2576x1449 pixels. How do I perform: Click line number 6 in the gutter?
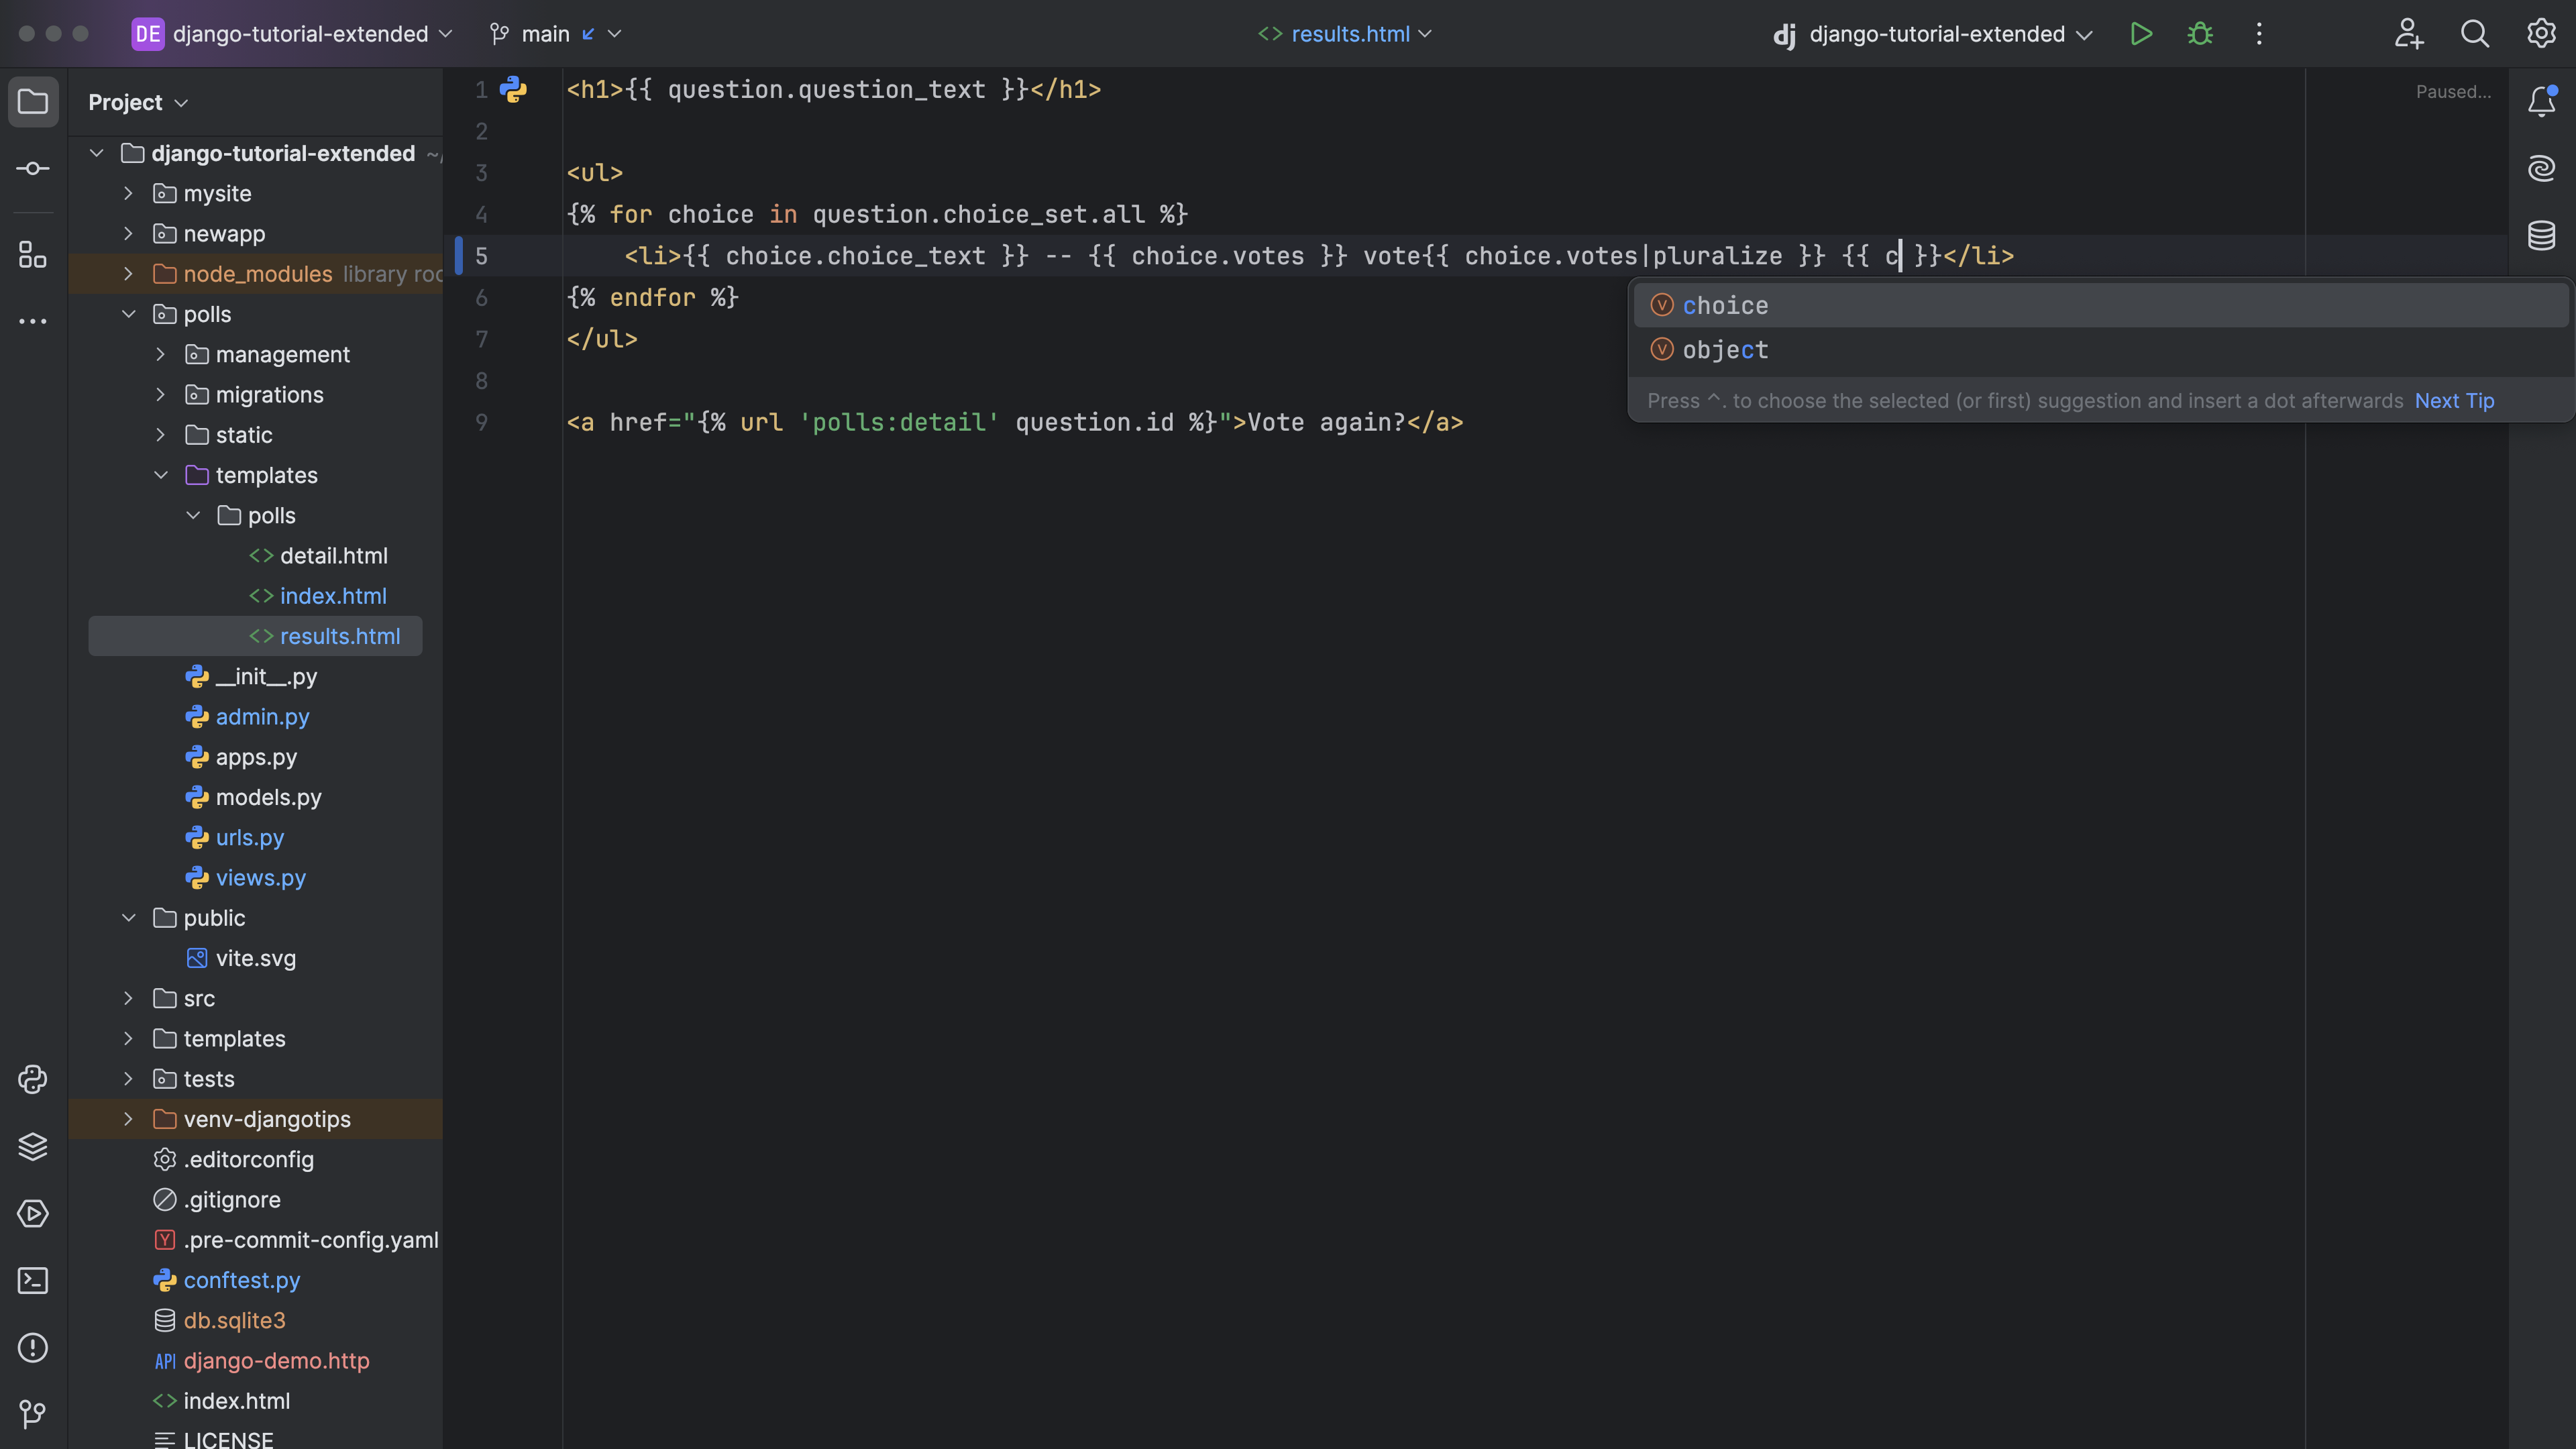click(x=481, y=298)
